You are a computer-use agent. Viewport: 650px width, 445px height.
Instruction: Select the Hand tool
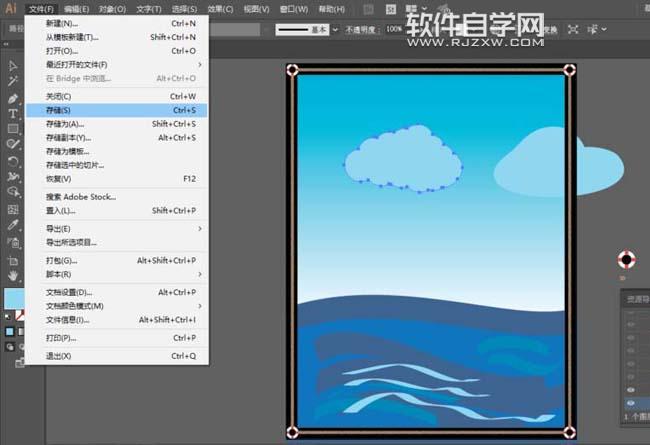pyautogui.click(x=13, y=275)
